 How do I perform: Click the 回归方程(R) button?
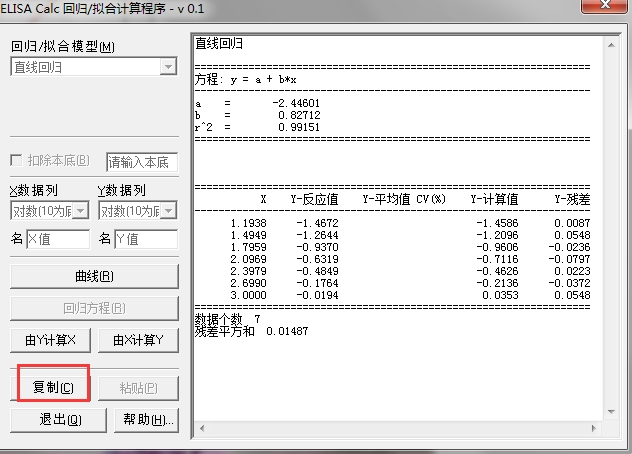coord(94,308)
